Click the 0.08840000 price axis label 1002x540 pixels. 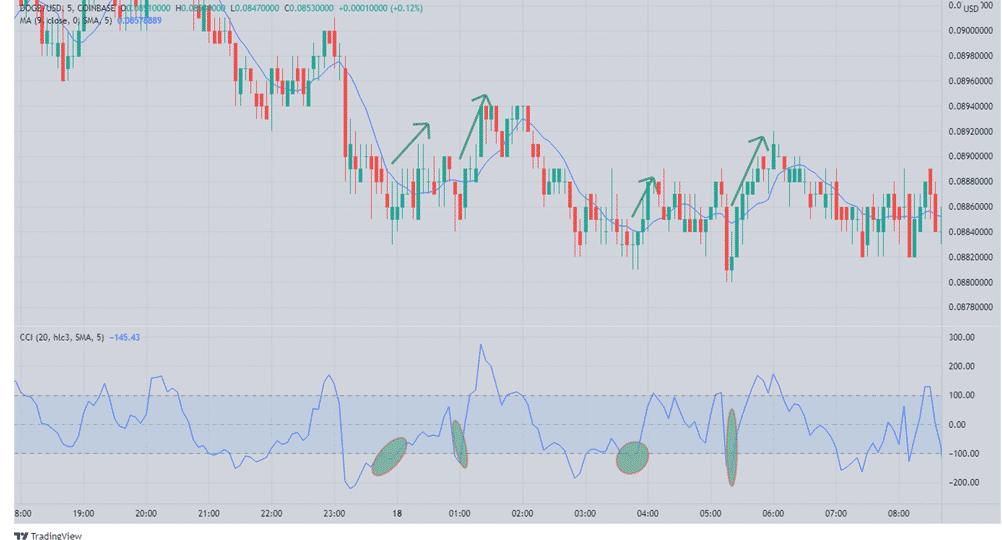[x=970, y=232]
